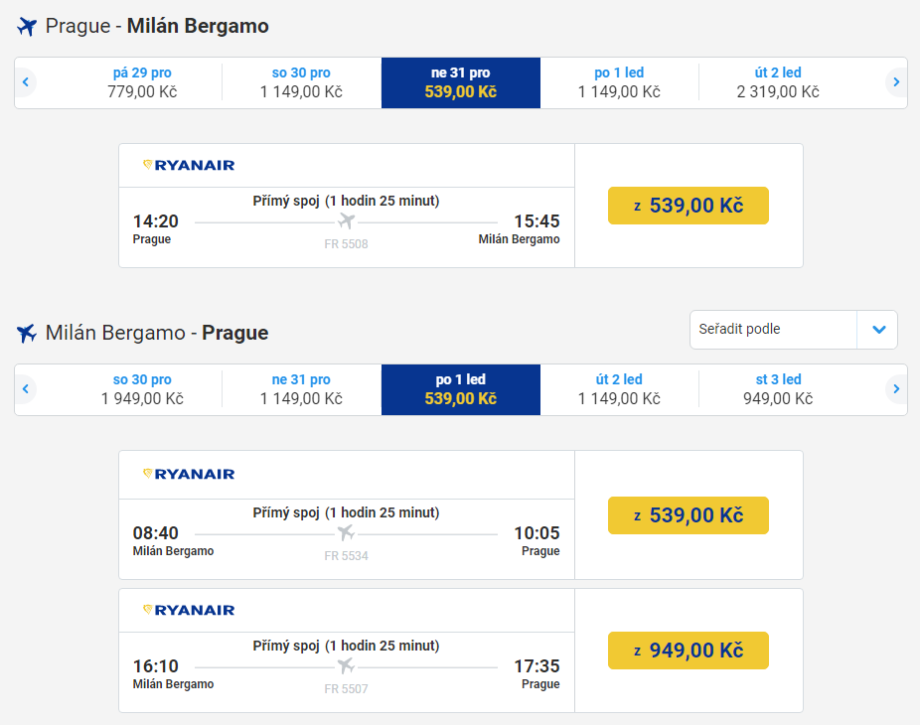This screenshot has width=920, height=725.
Task: Click the Ryanair logo on flight FR 5534
Action: click(x=189, y=474)
